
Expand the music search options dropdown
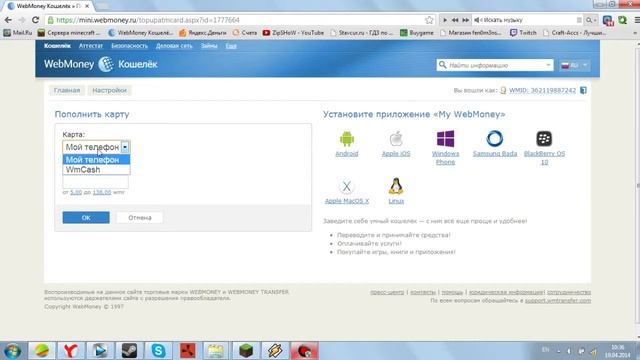[591, 20]
